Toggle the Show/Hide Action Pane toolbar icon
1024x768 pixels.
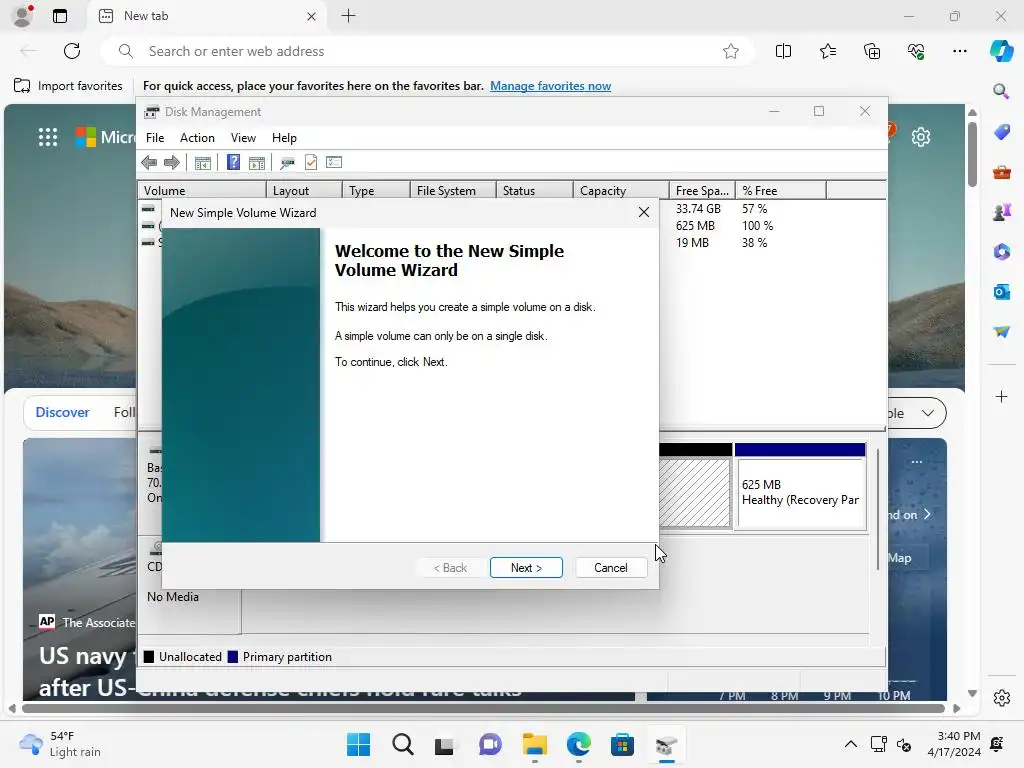257,163
